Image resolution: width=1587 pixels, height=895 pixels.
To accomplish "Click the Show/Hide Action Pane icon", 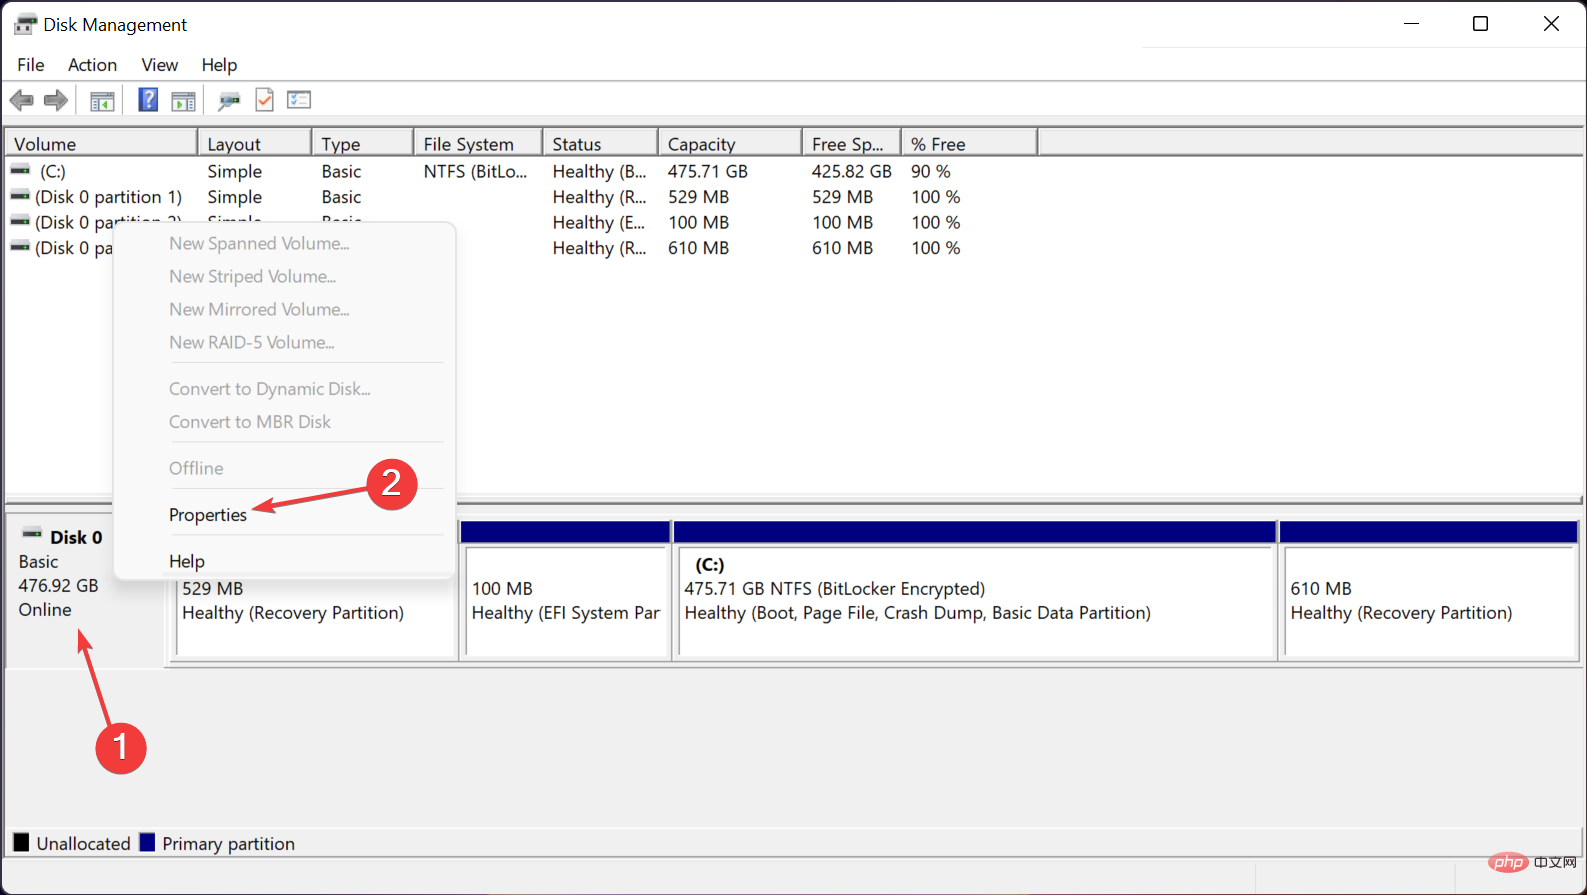I will [x=184, y=100].
